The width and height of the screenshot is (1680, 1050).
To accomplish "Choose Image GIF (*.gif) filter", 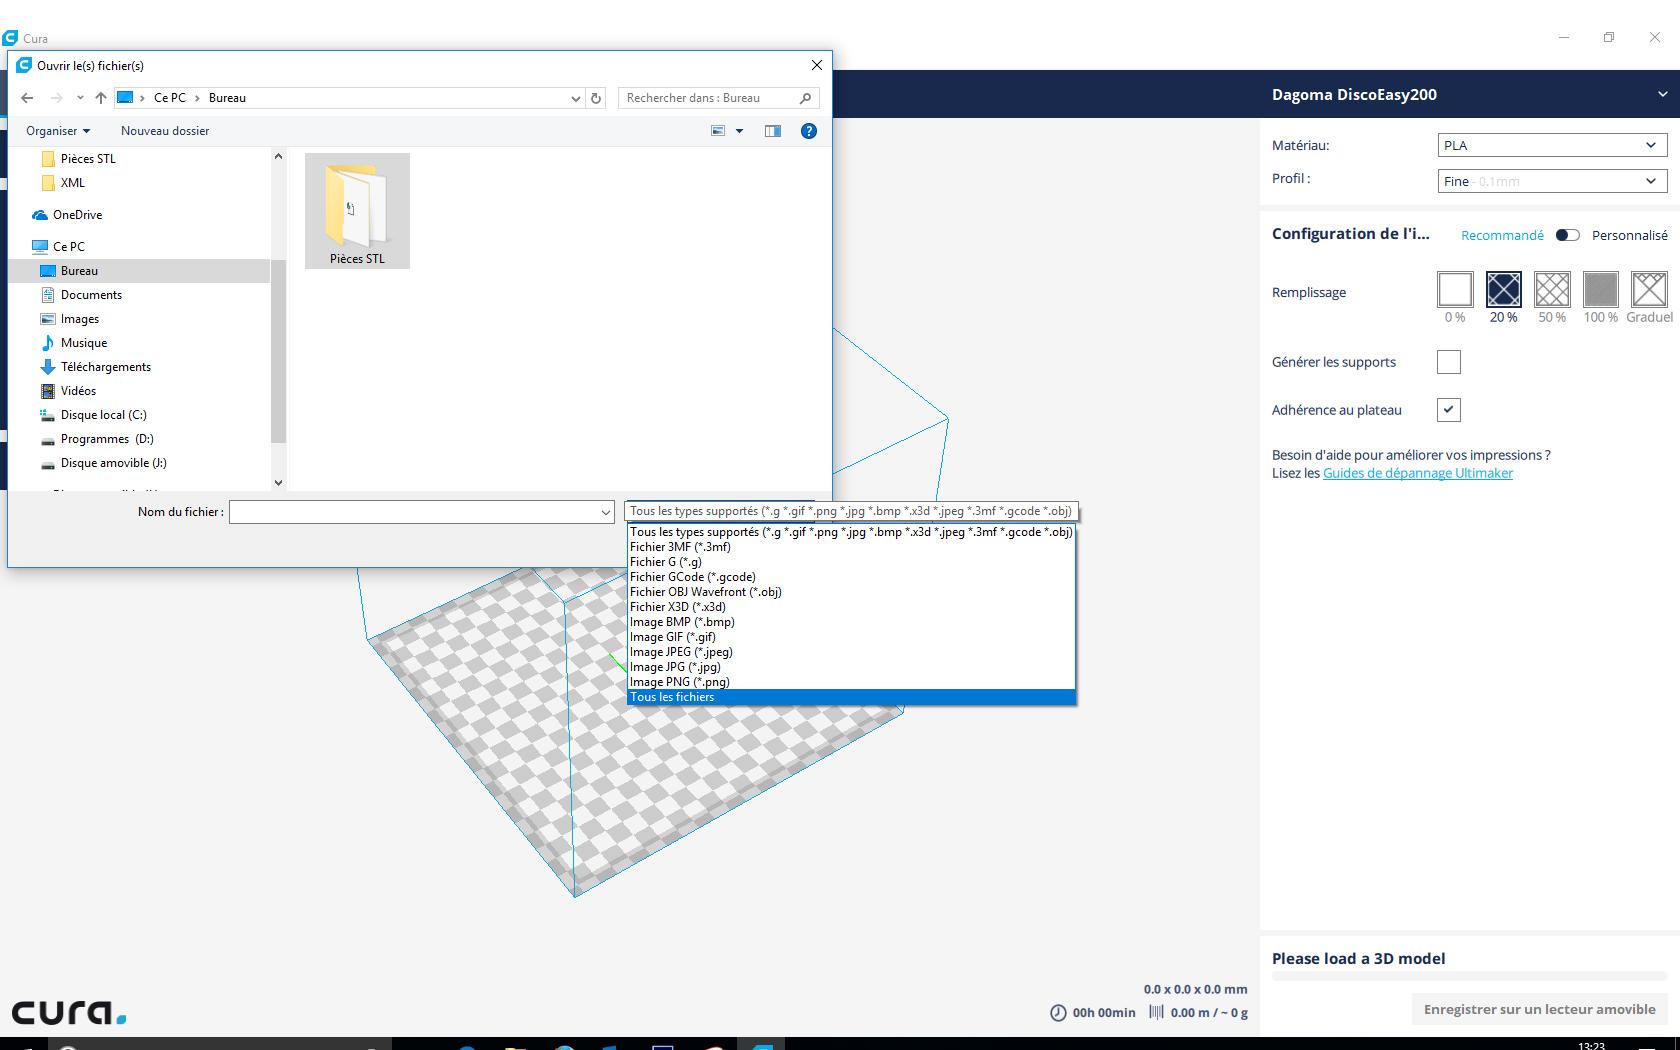I will [x=851, y=637].
